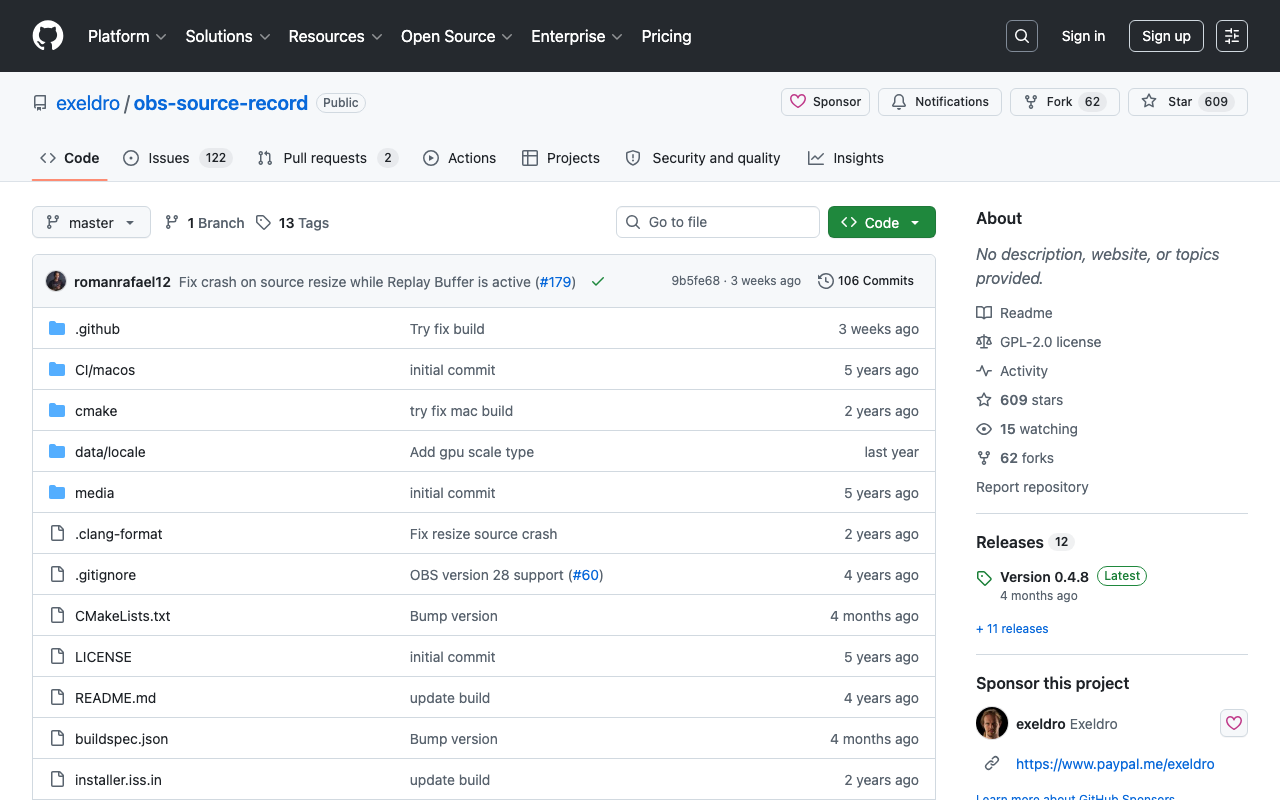
Task: Click the green check status icon
Action: [598, 282]
